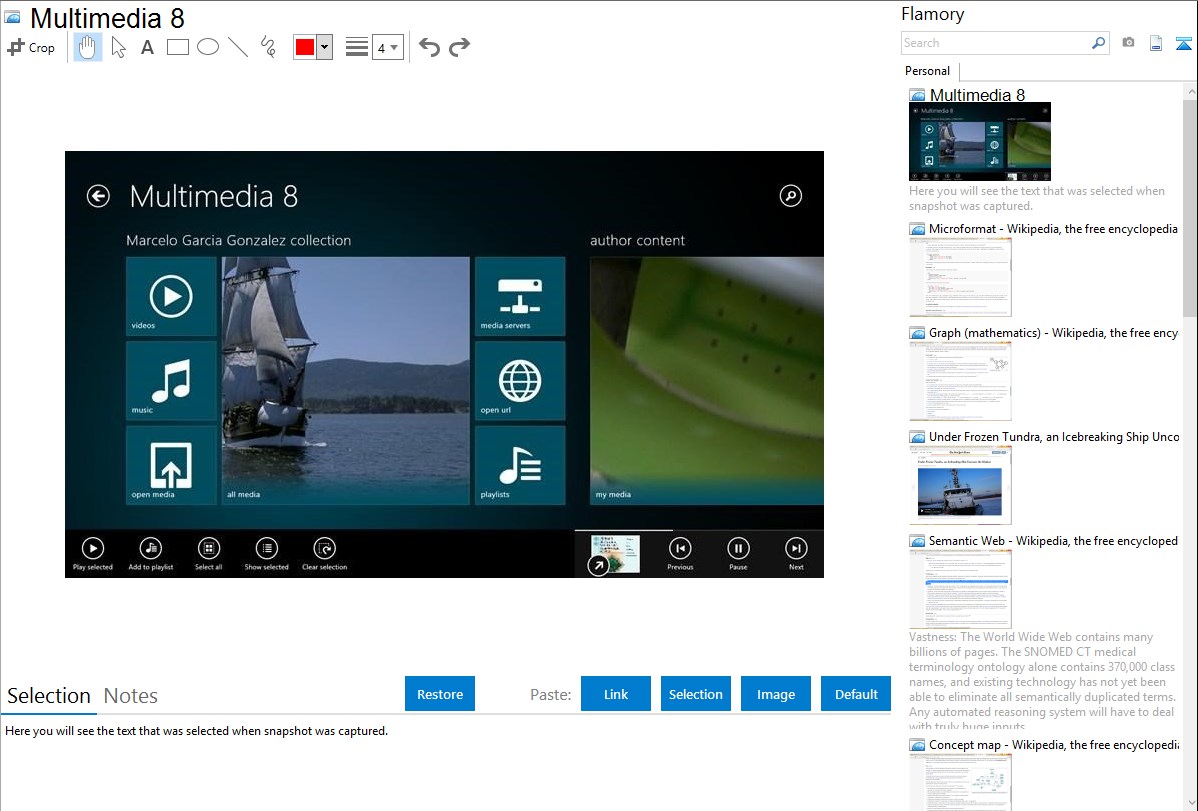The width and height of the screenshot is (1198, 811).
Task: Open the Graph (mathematics) snapshot thumbnail
Action: 960,381
